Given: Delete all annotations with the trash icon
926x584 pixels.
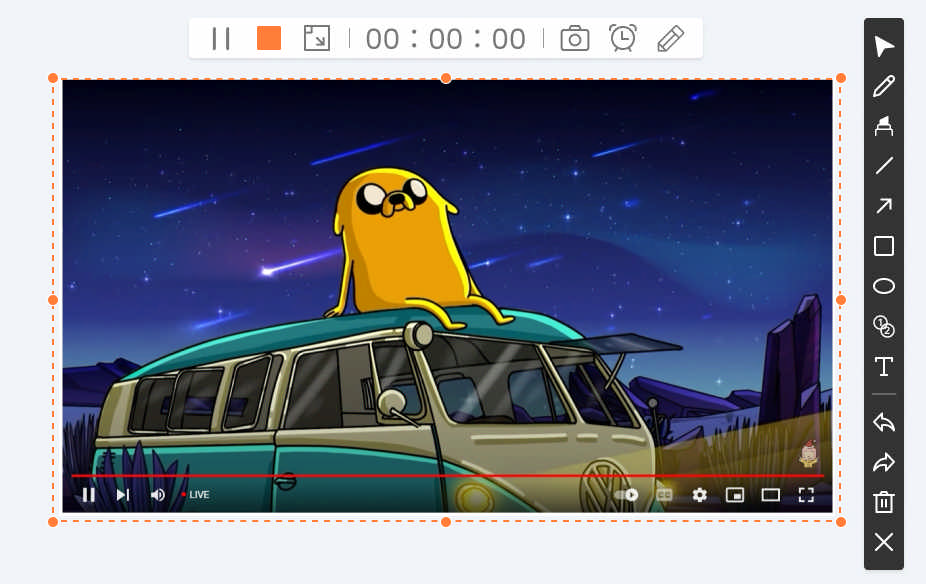Looking at the screenshot, I should 884,502.
